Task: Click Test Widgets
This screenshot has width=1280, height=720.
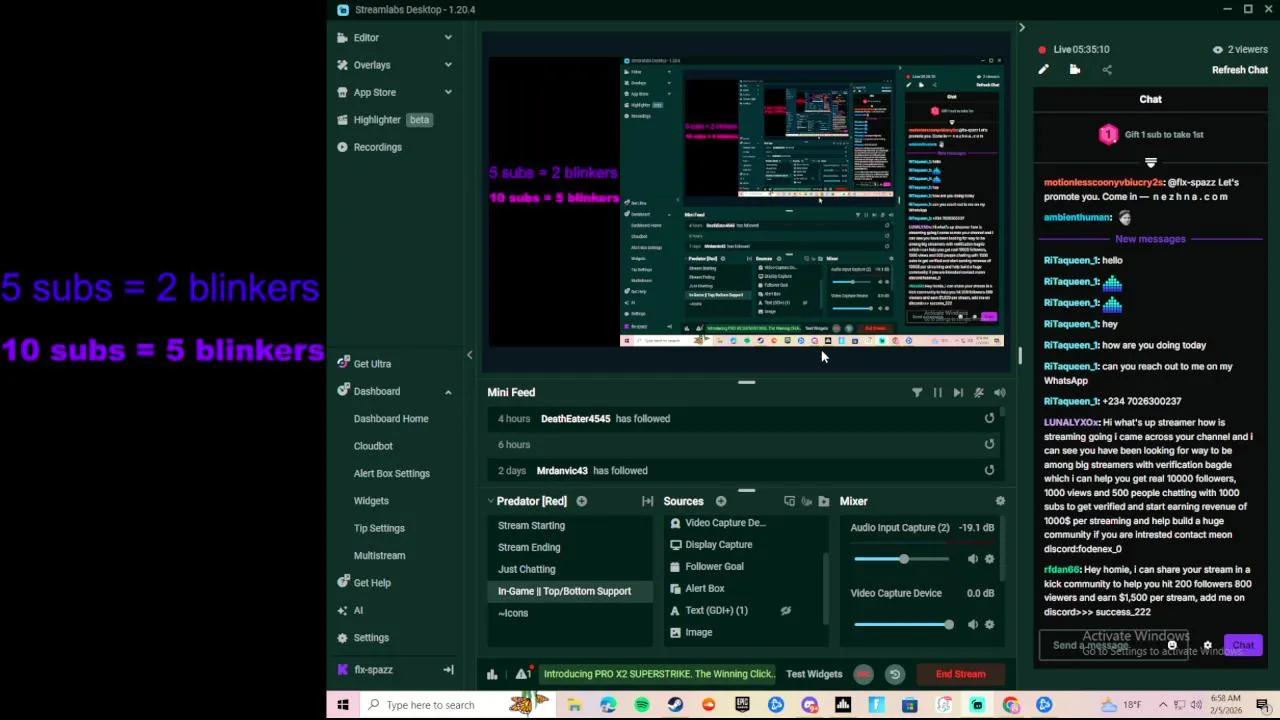Action: [x=814, y=674]
